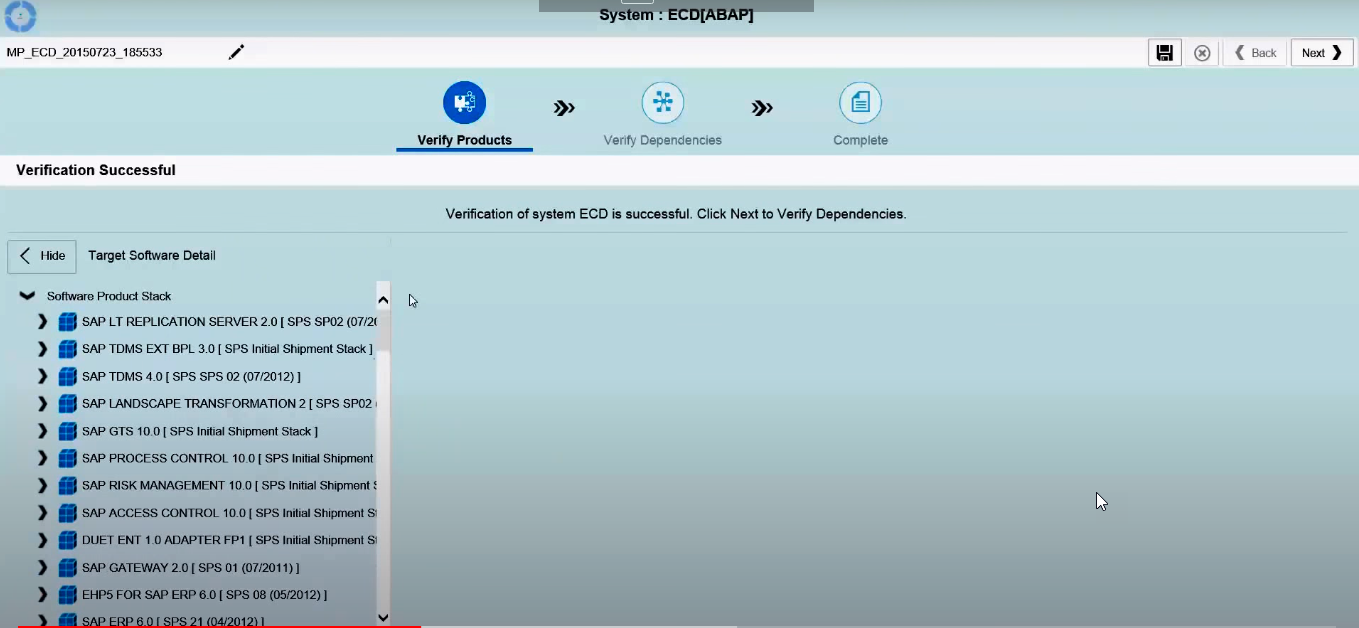The image size is (1359, 628).
Task: Click the SAP LANDSCAPE TRANSFORMATION cube icon
Action: (x=67, y=404)
